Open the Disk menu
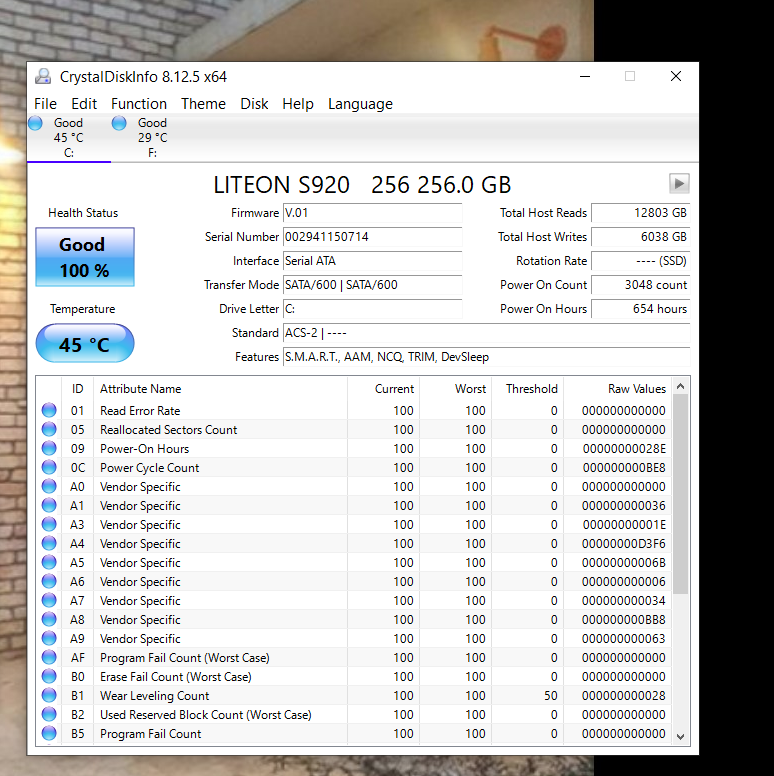The height and width of the screenshot is (776, 774). [254, 104]
